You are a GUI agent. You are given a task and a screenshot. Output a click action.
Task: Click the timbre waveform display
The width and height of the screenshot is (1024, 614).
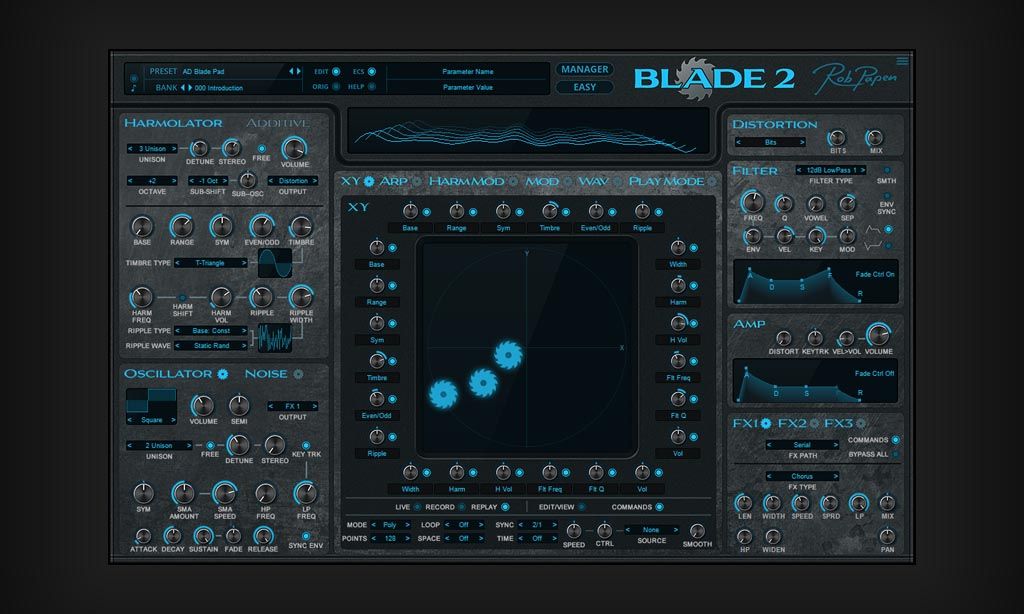275,263
